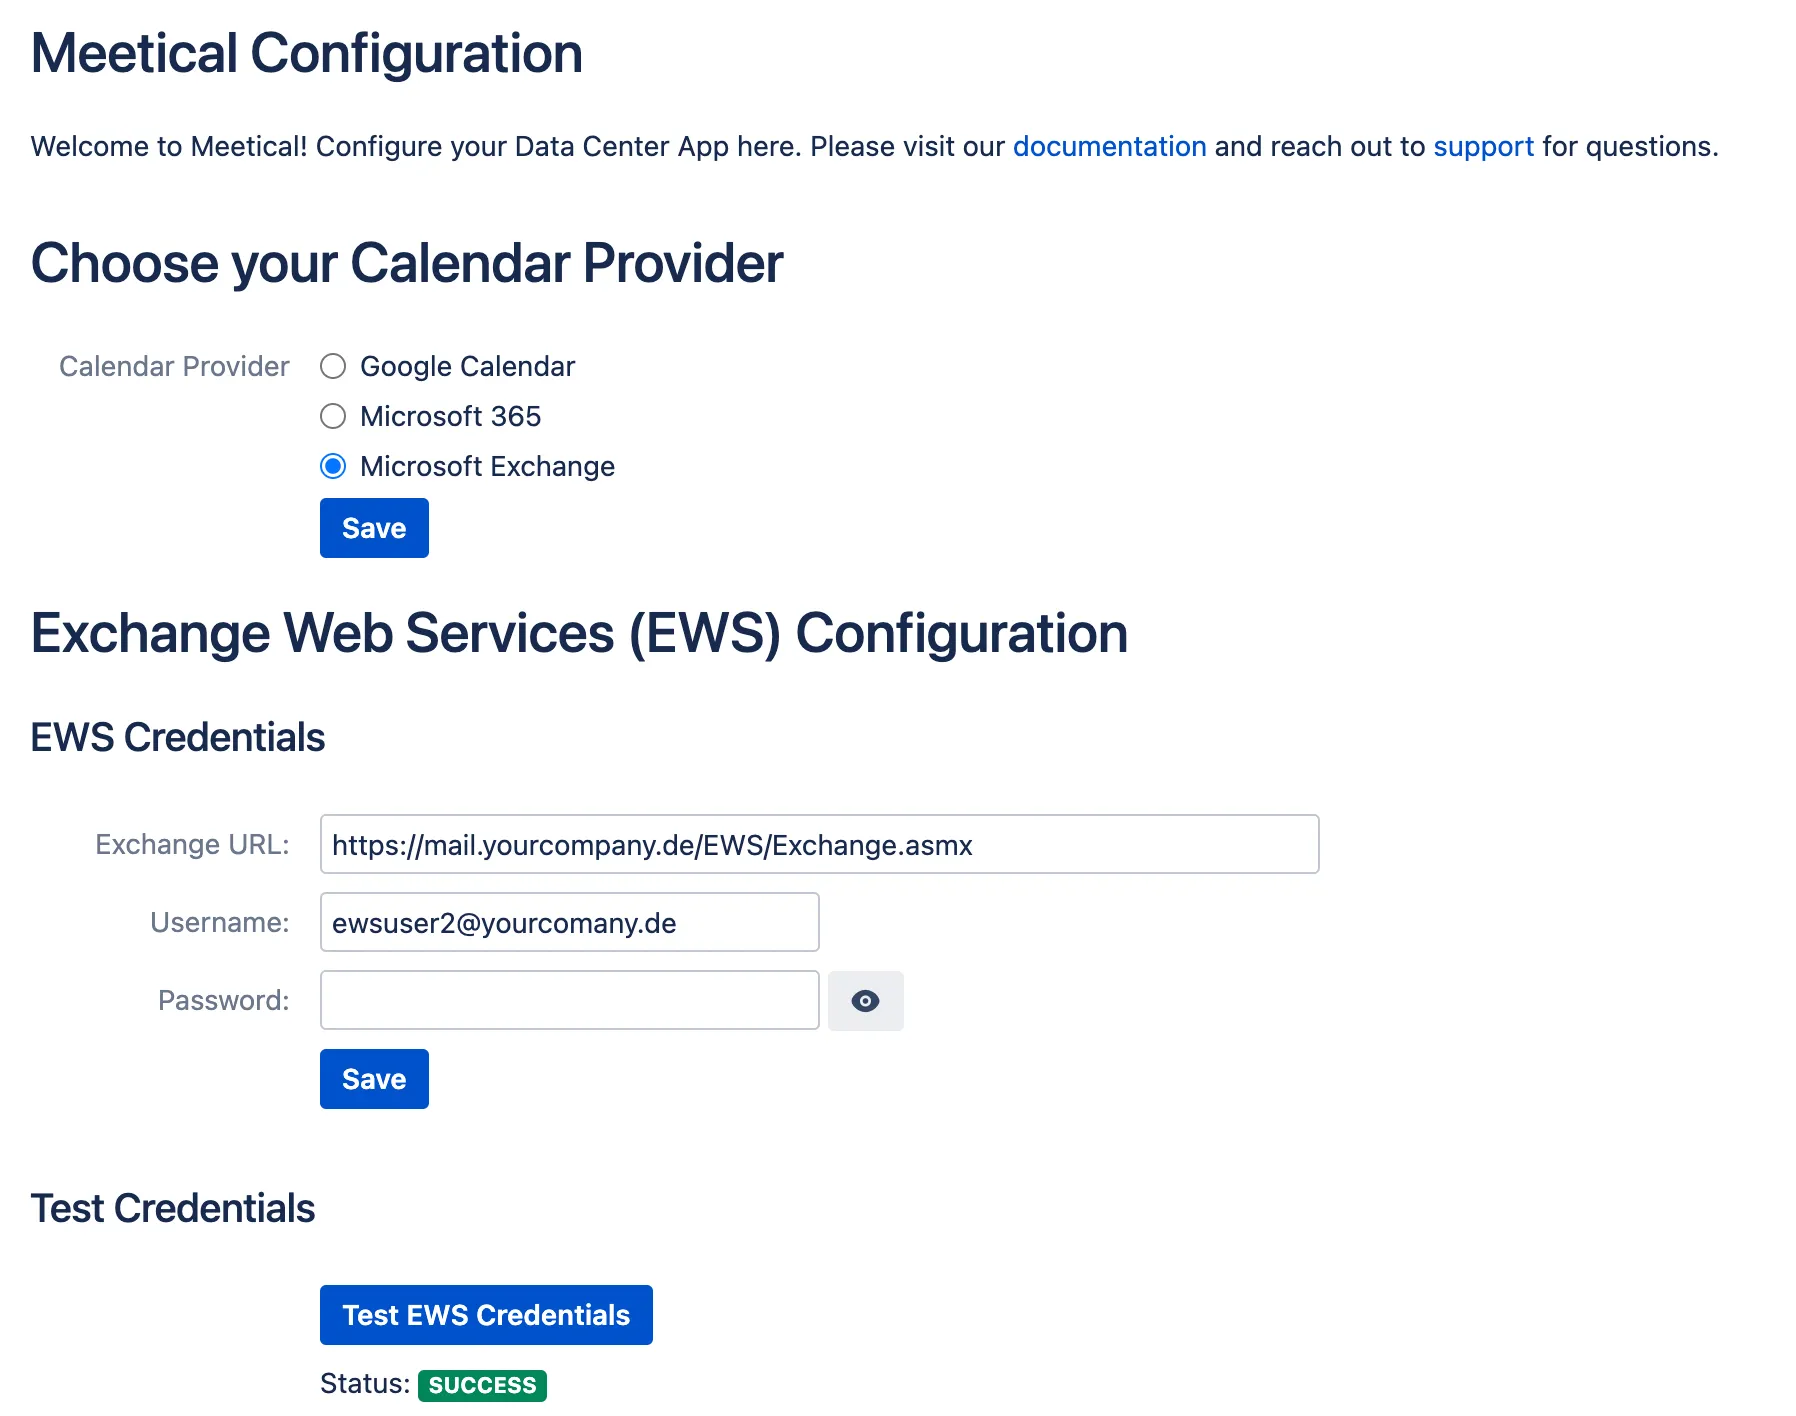Viewport: 1796px width, 1416px height.
Task: Select the Google Calendar provider
Action: 332,366
